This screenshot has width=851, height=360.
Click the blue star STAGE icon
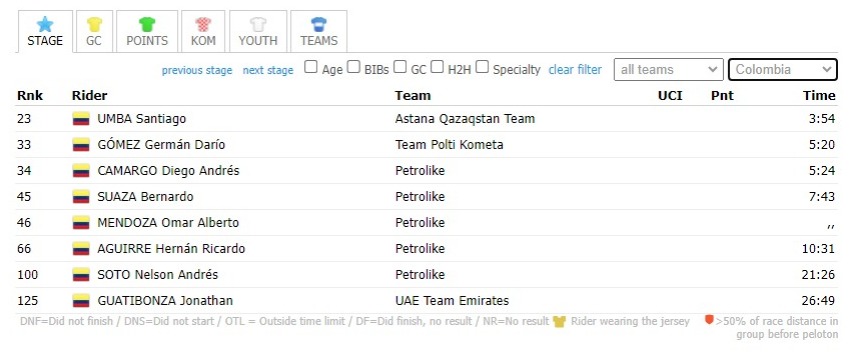click(x=45, y=24)
